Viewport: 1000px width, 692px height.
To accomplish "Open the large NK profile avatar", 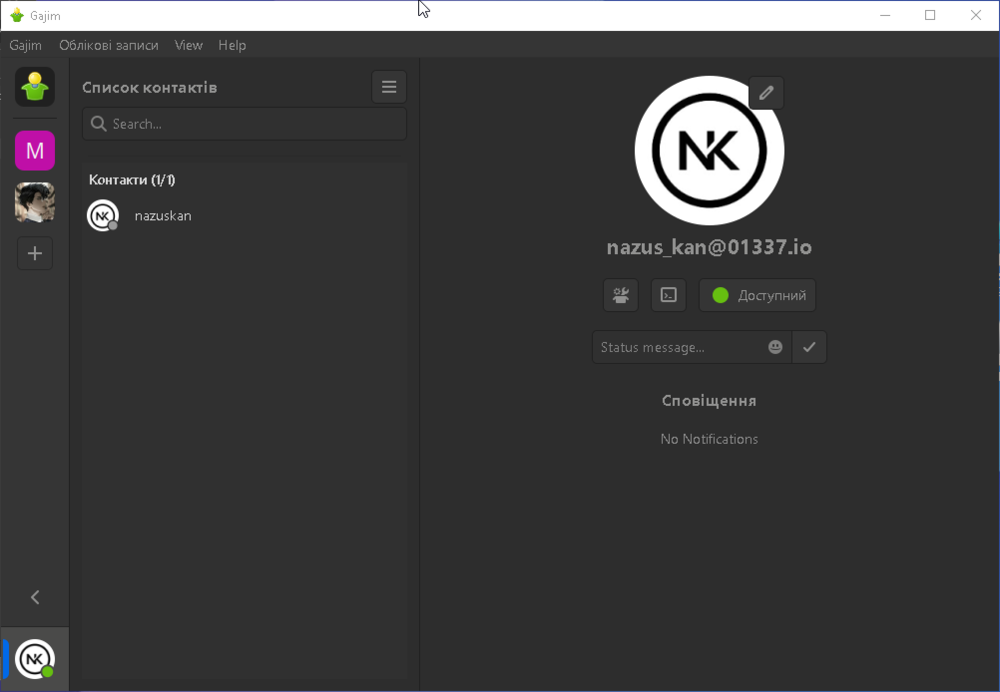I will pos(709,151).
